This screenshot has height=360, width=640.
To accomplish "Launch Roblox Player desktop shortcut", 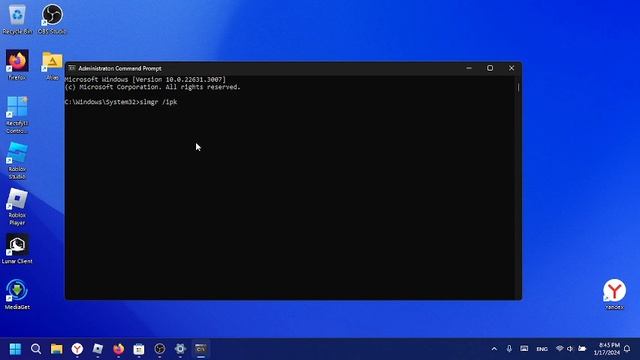I will (x=17, y=207).
